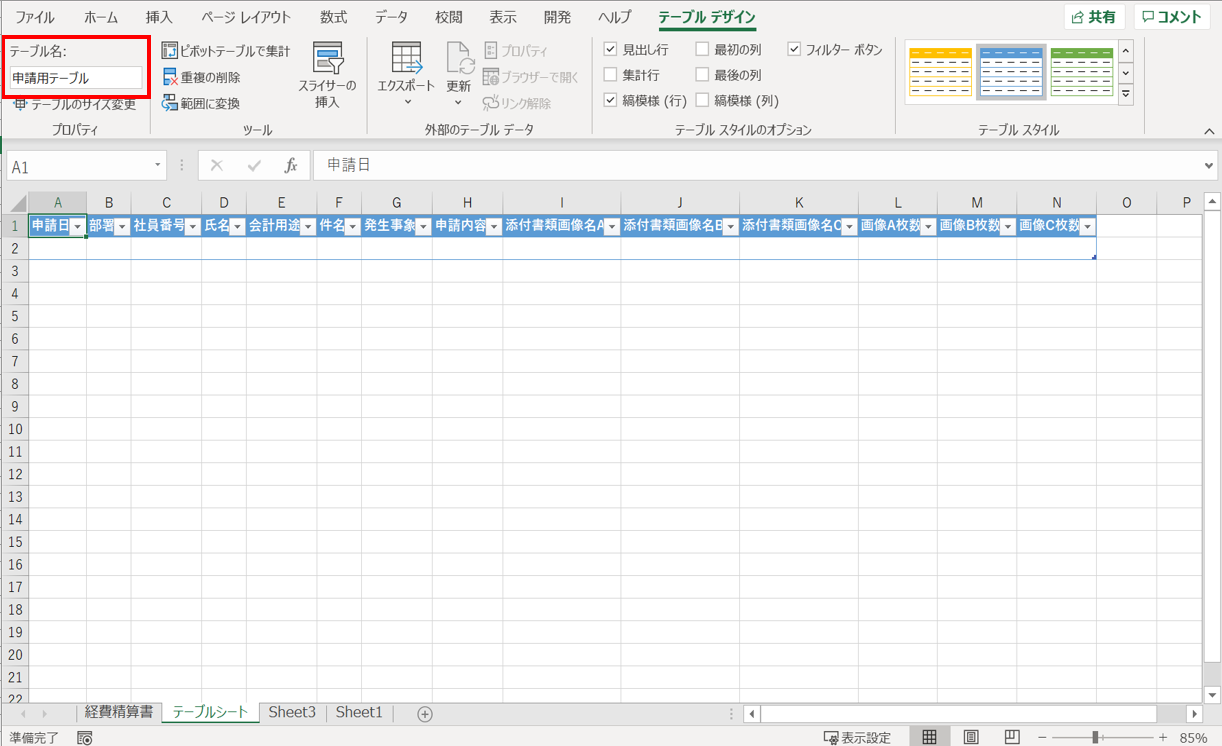The height and width of the screenshot is (746, 1222).
Task: Expand the Name Box dropdown arrow
Action: coord(158,166)
